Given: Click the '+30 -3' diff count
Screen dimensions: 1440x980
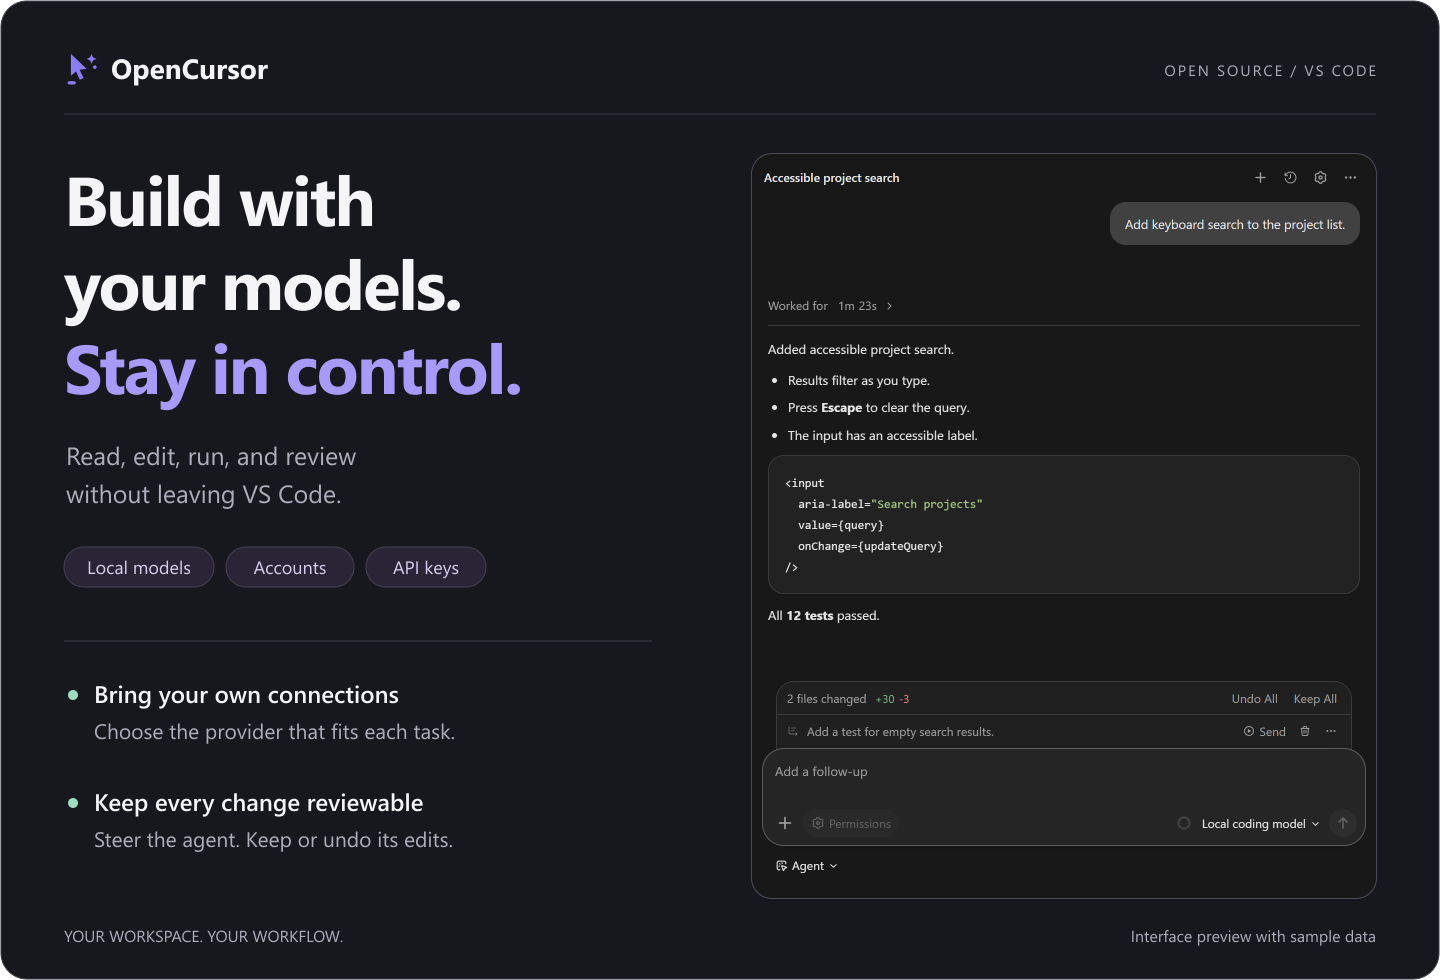Looking at the screenshot, I should [x=892, y=699].
